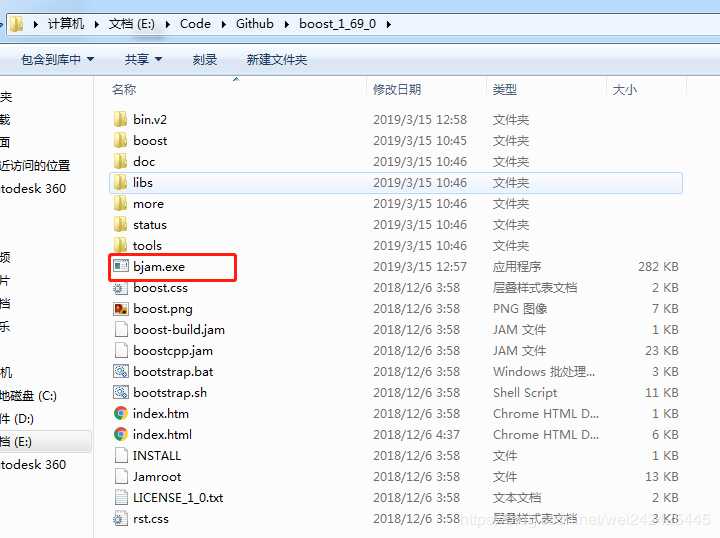Select the index.html file name

coord(162,434)
